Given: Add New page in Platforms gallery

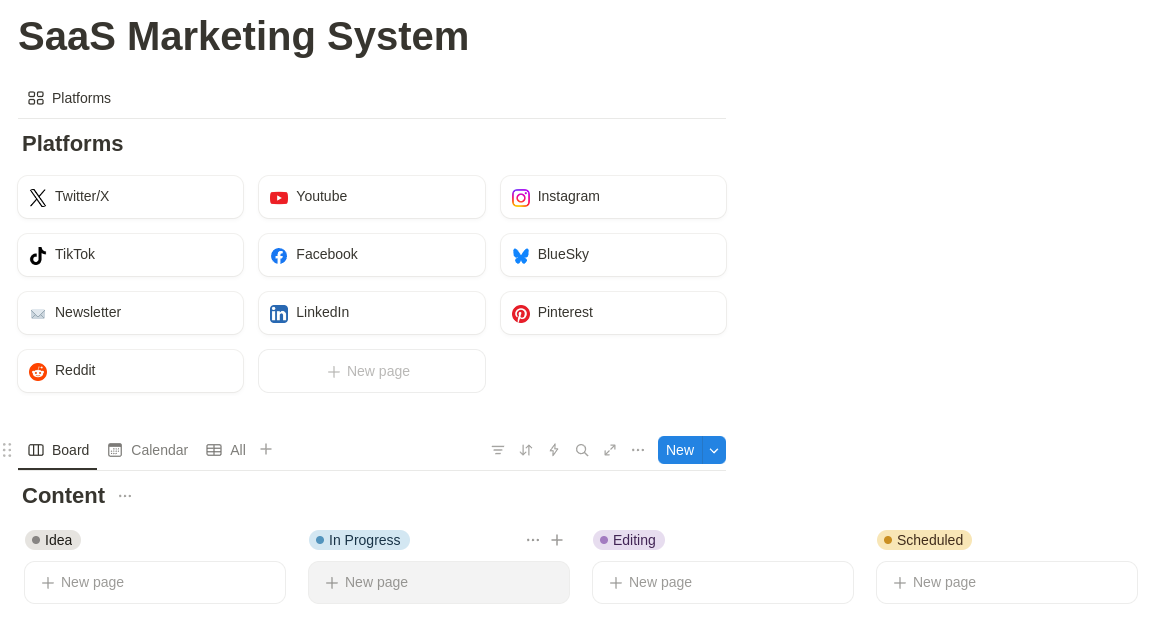Looking at the screenshot, I should point(371,371).
